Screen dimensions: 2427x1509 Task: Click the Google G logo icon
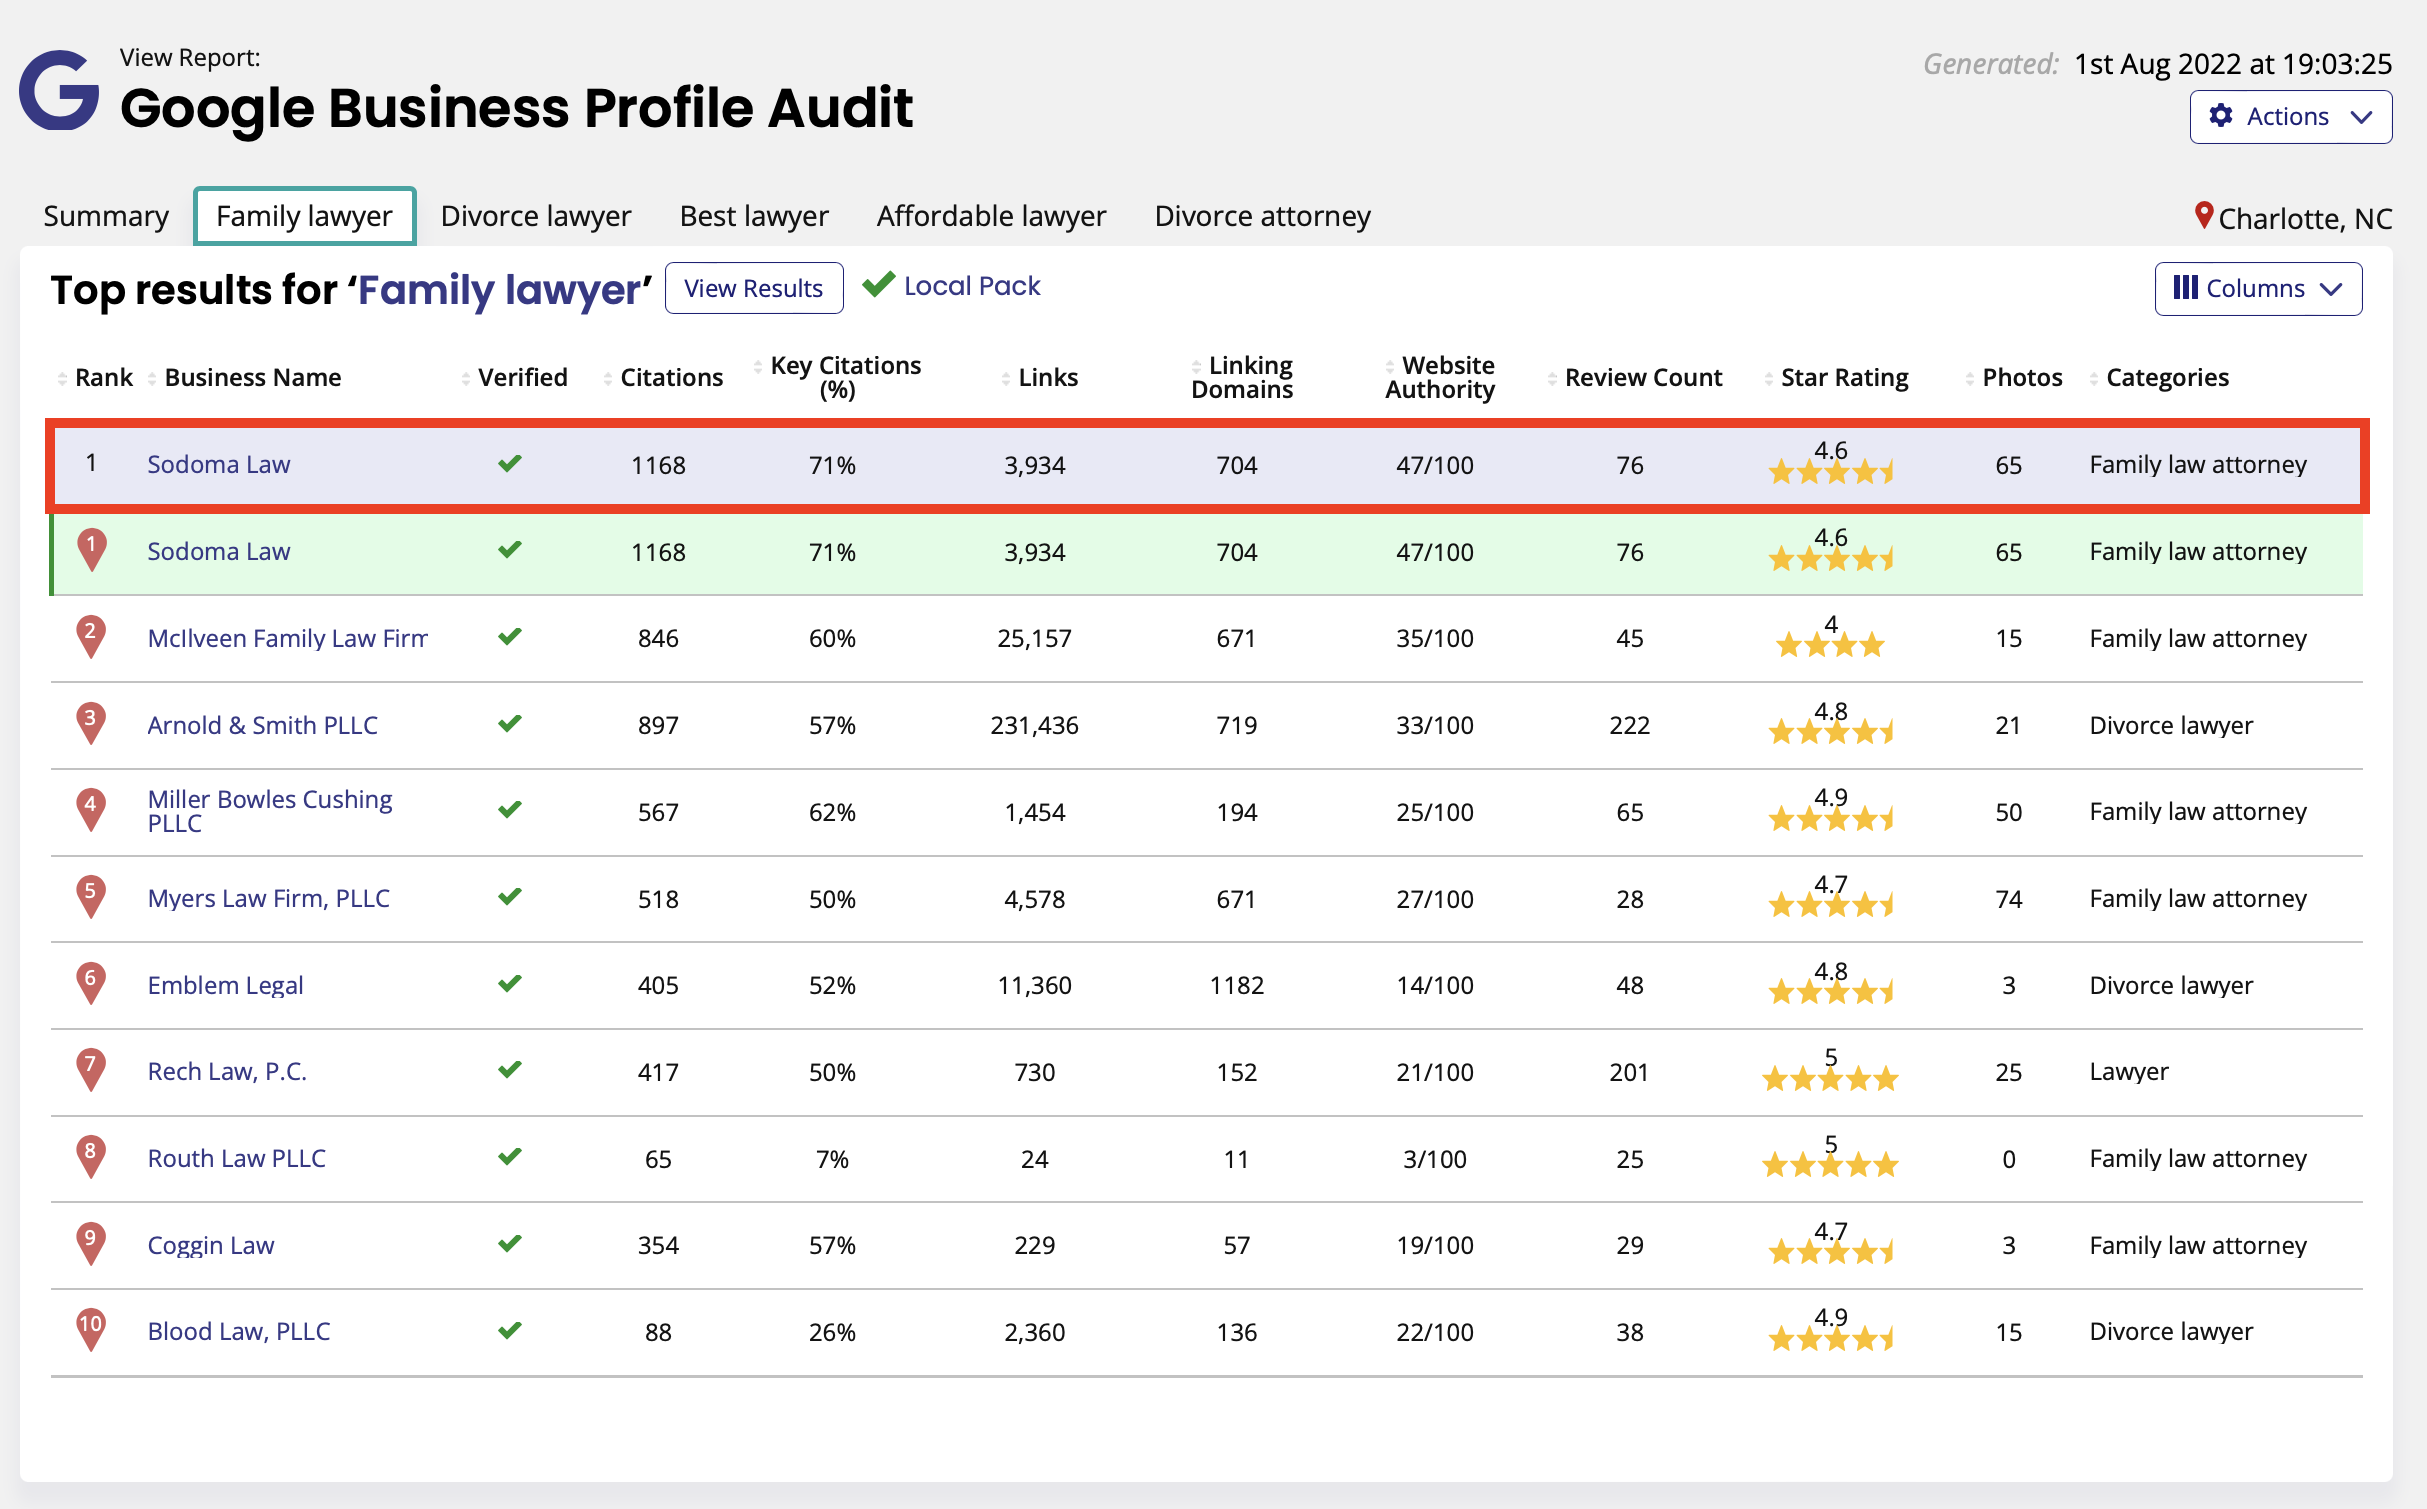tap(59, 90)
